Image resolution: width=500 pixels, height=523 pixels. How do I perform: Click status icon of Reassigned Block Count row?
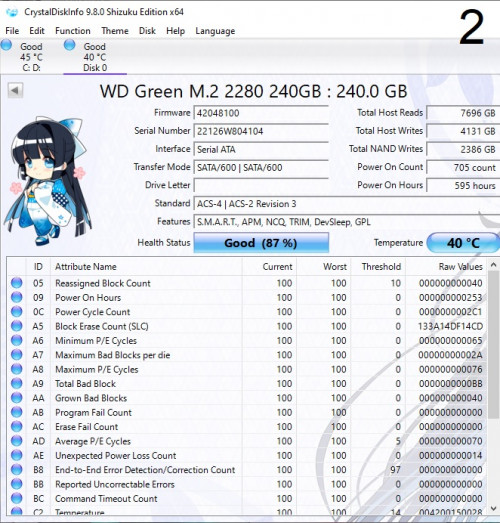click(16, 283)
